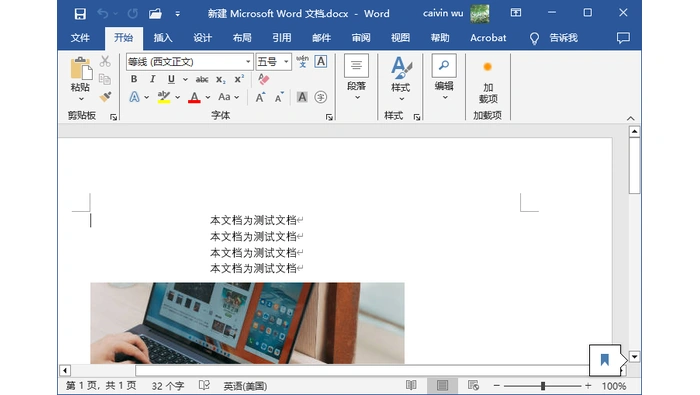This screenshot has height=395, width=700.
Task: Open the 帮助 tab
Action: pyautogui.click(x=440, y=38)
